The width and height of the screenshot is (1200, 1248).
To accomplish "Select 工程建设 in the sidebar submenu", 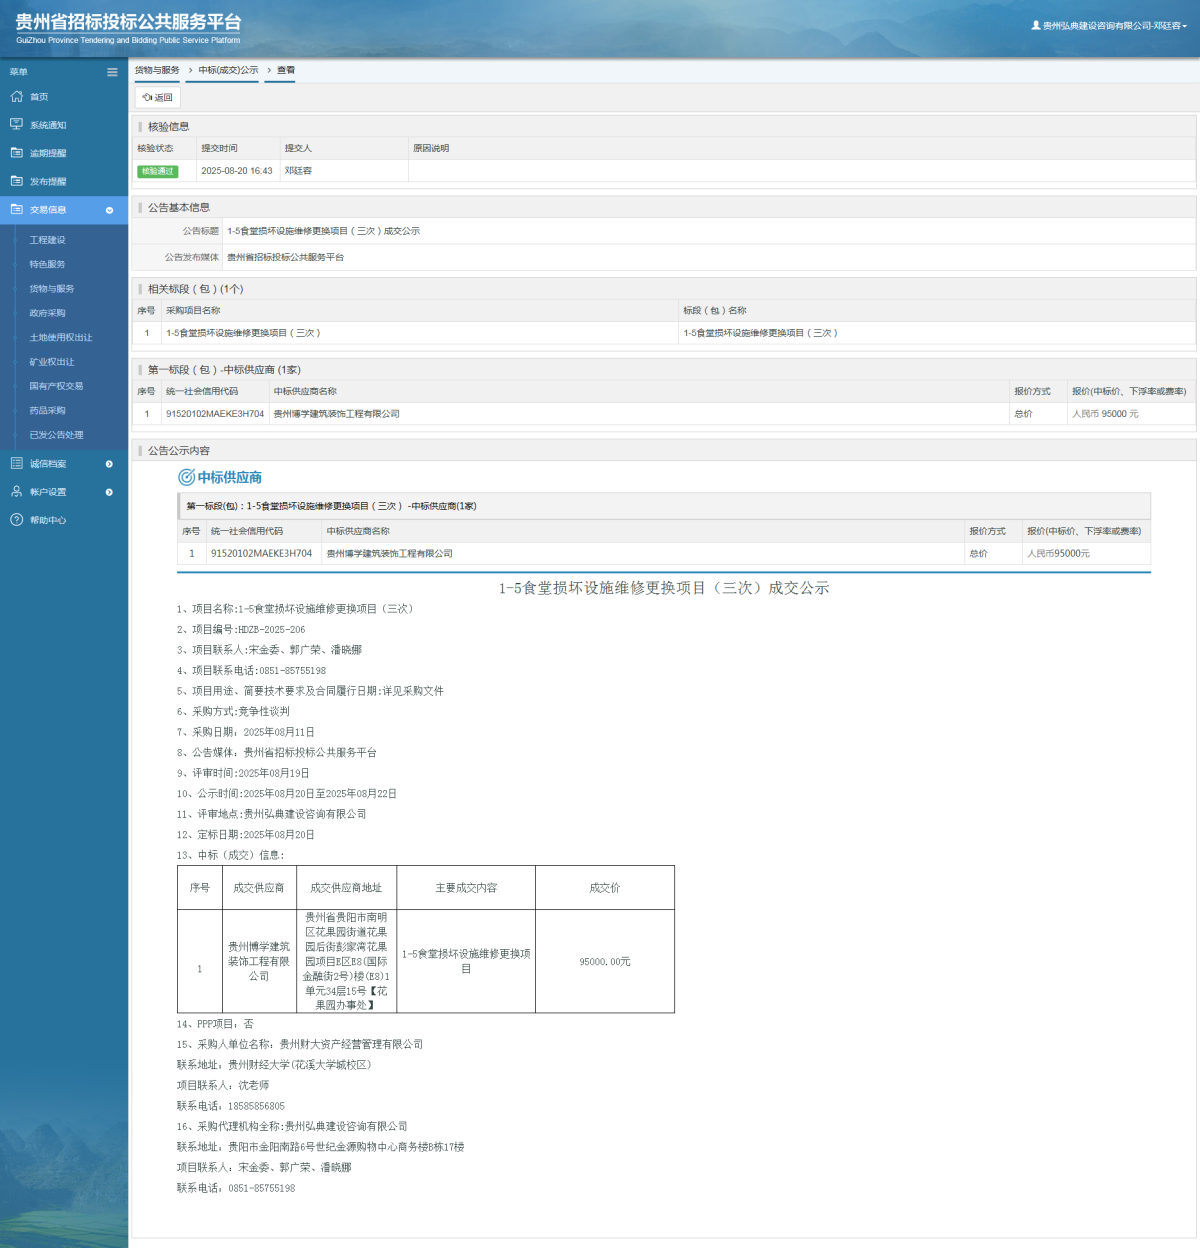I will pyautogui.click(x=47, y=240).
